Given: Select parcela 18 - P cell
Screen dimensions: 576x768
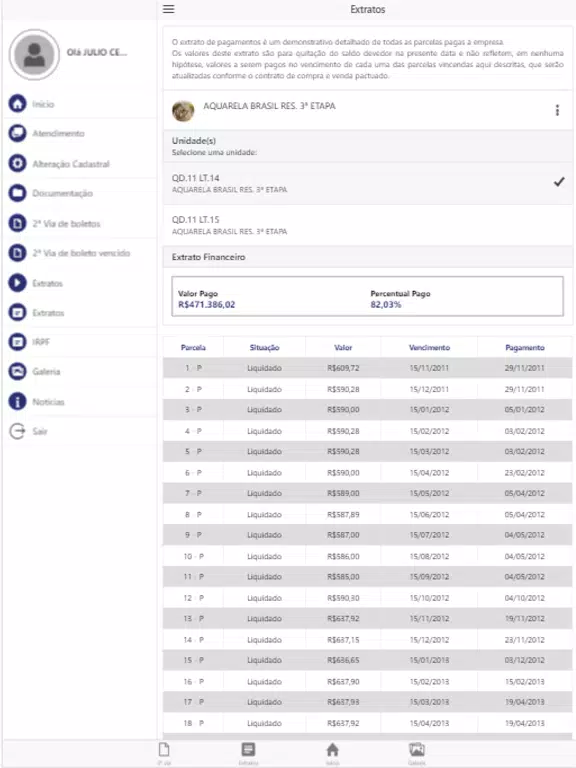Looking at the screenshot, I should pyautogui.click(x=193, y=723).
